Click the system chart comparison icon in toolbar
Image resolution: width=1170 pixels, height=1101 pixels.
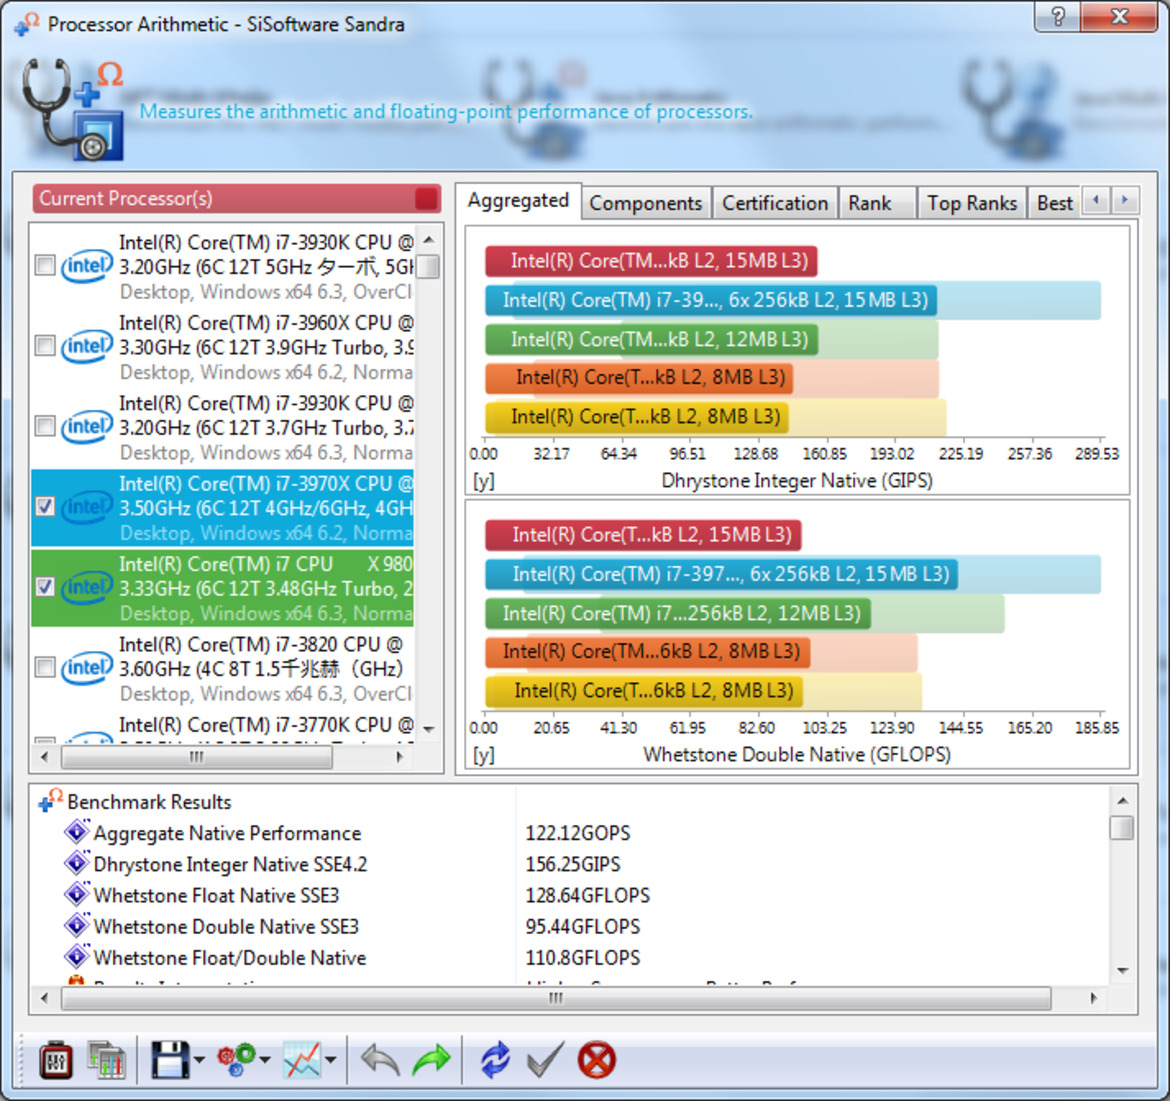(106, 1060)
